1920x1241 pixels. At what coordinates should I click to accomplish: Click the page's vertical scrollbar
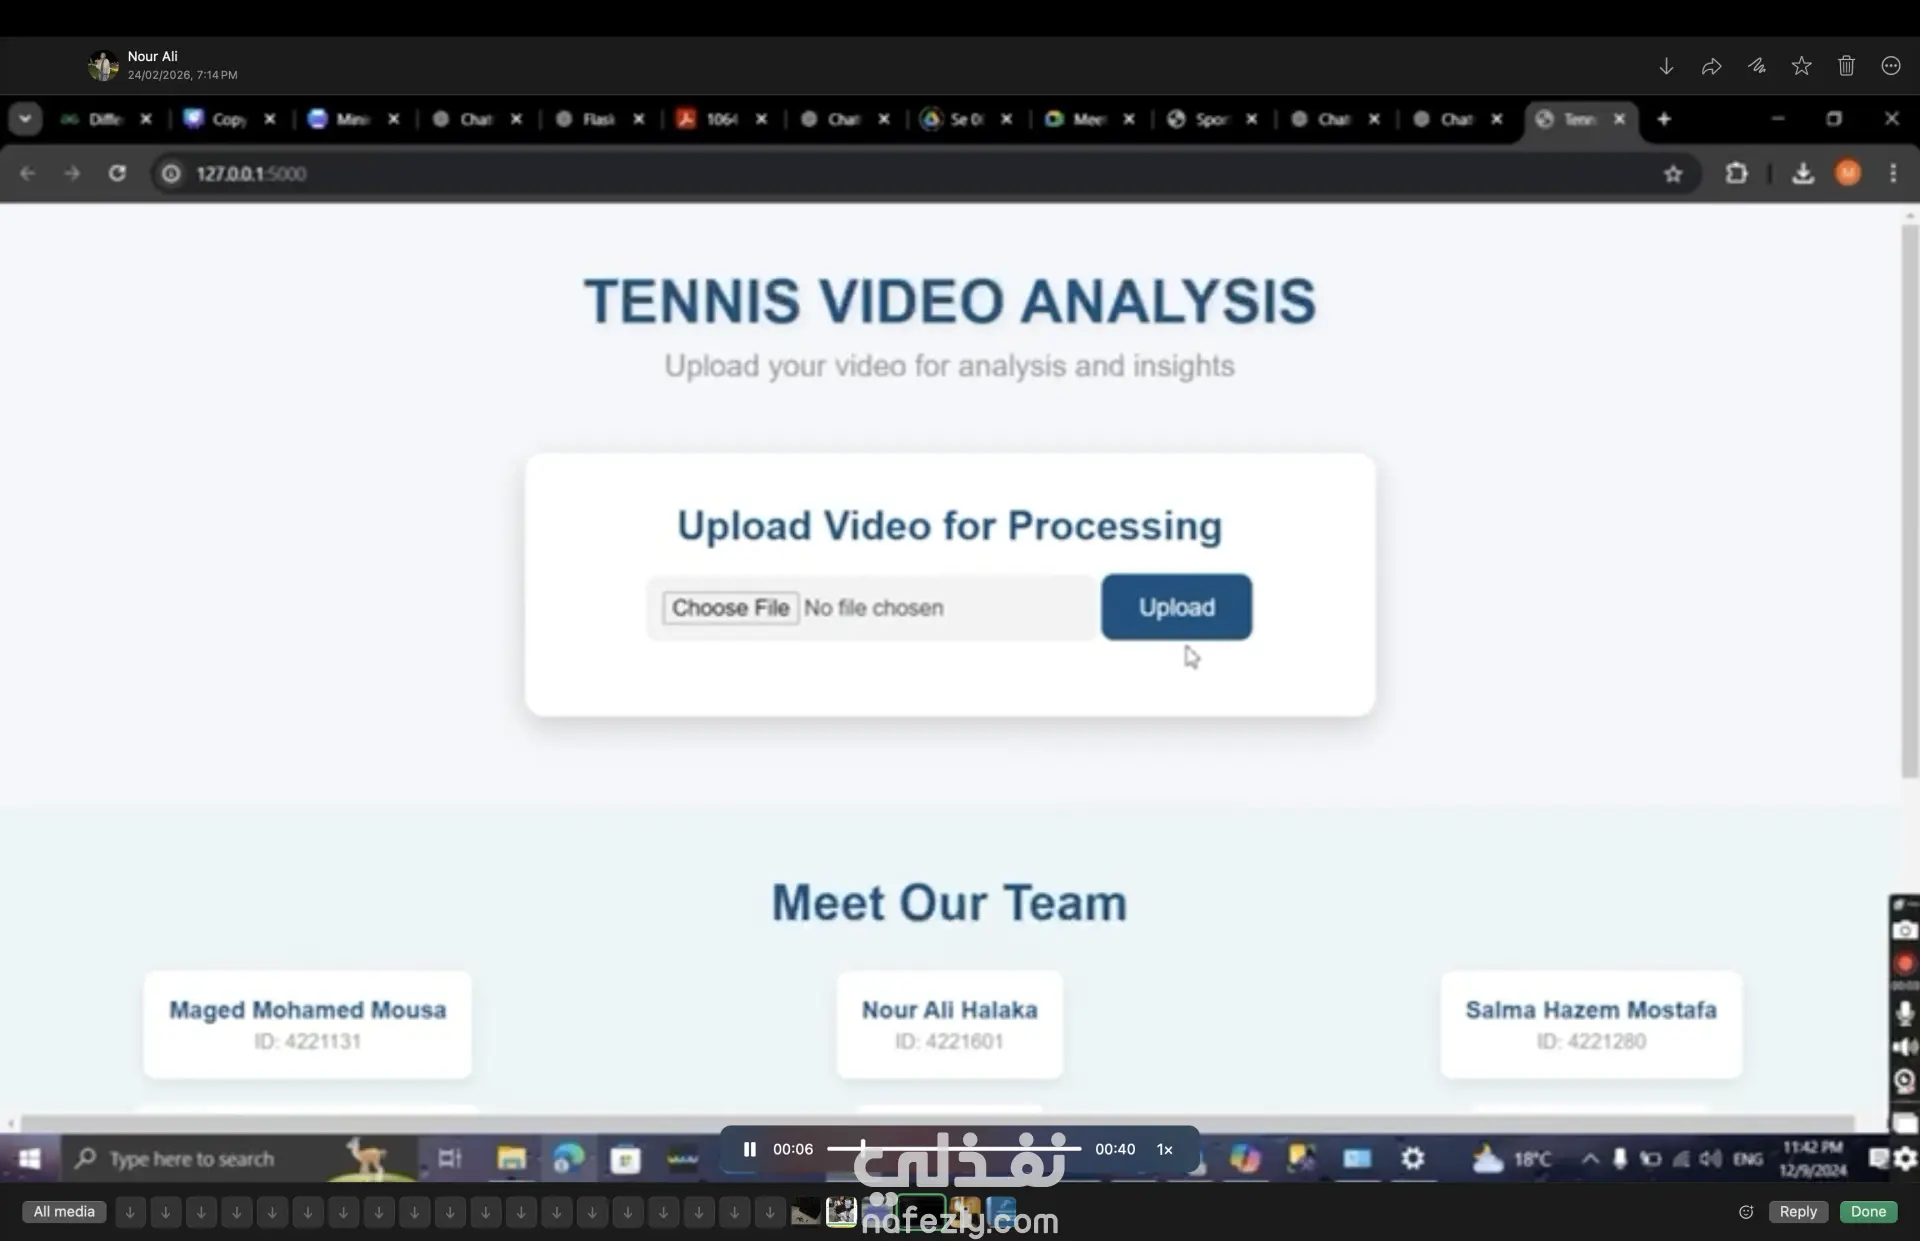[1909, 500]
